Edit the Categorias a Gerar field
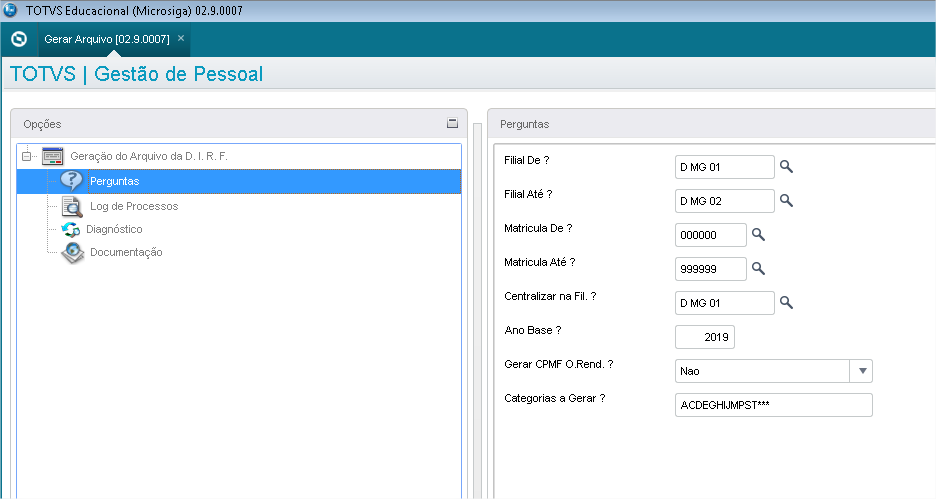The height and width of the screenshot is (499, 936). click(774, 405)
